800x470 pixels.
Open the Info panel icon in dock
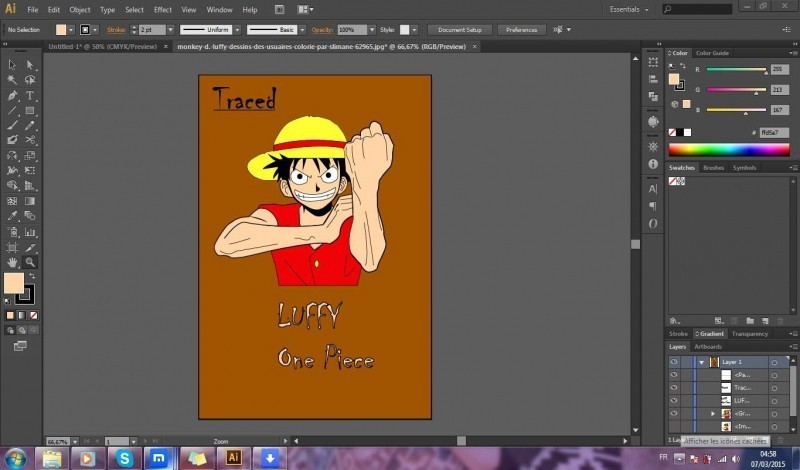click(653, 164)
